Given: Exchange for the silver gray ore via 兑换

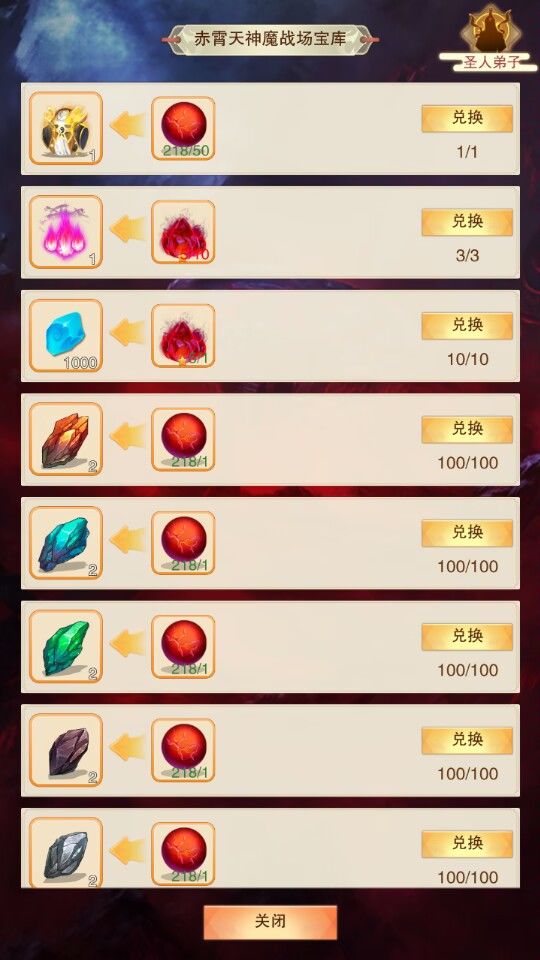Looking at the screenshot, I should coord(467,844).
